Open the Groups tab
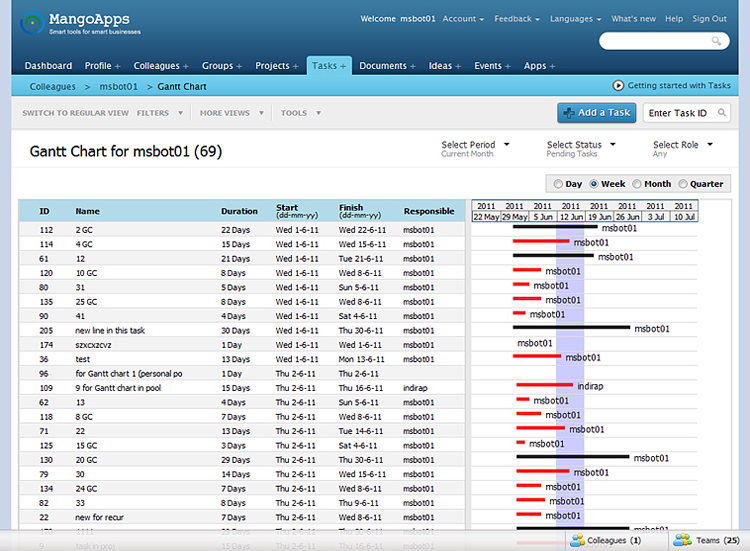Image resolution: width=750 pixels, height=551 pixels. click(217, 66)
